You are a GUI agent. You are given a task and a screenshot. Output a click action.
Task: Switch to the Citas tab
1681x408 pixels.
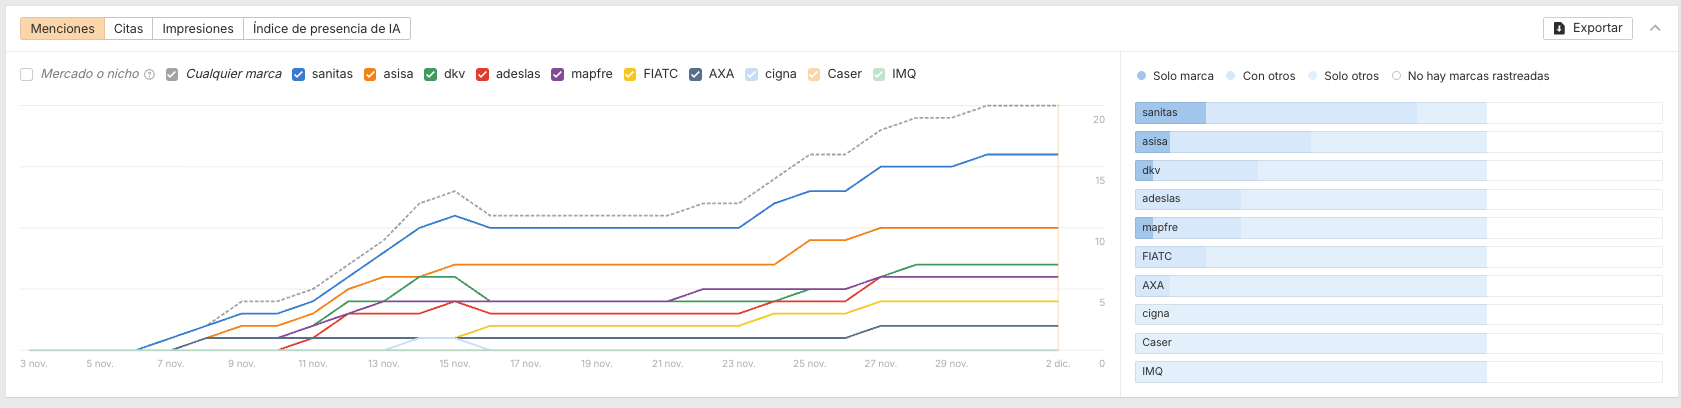point(128,28)
